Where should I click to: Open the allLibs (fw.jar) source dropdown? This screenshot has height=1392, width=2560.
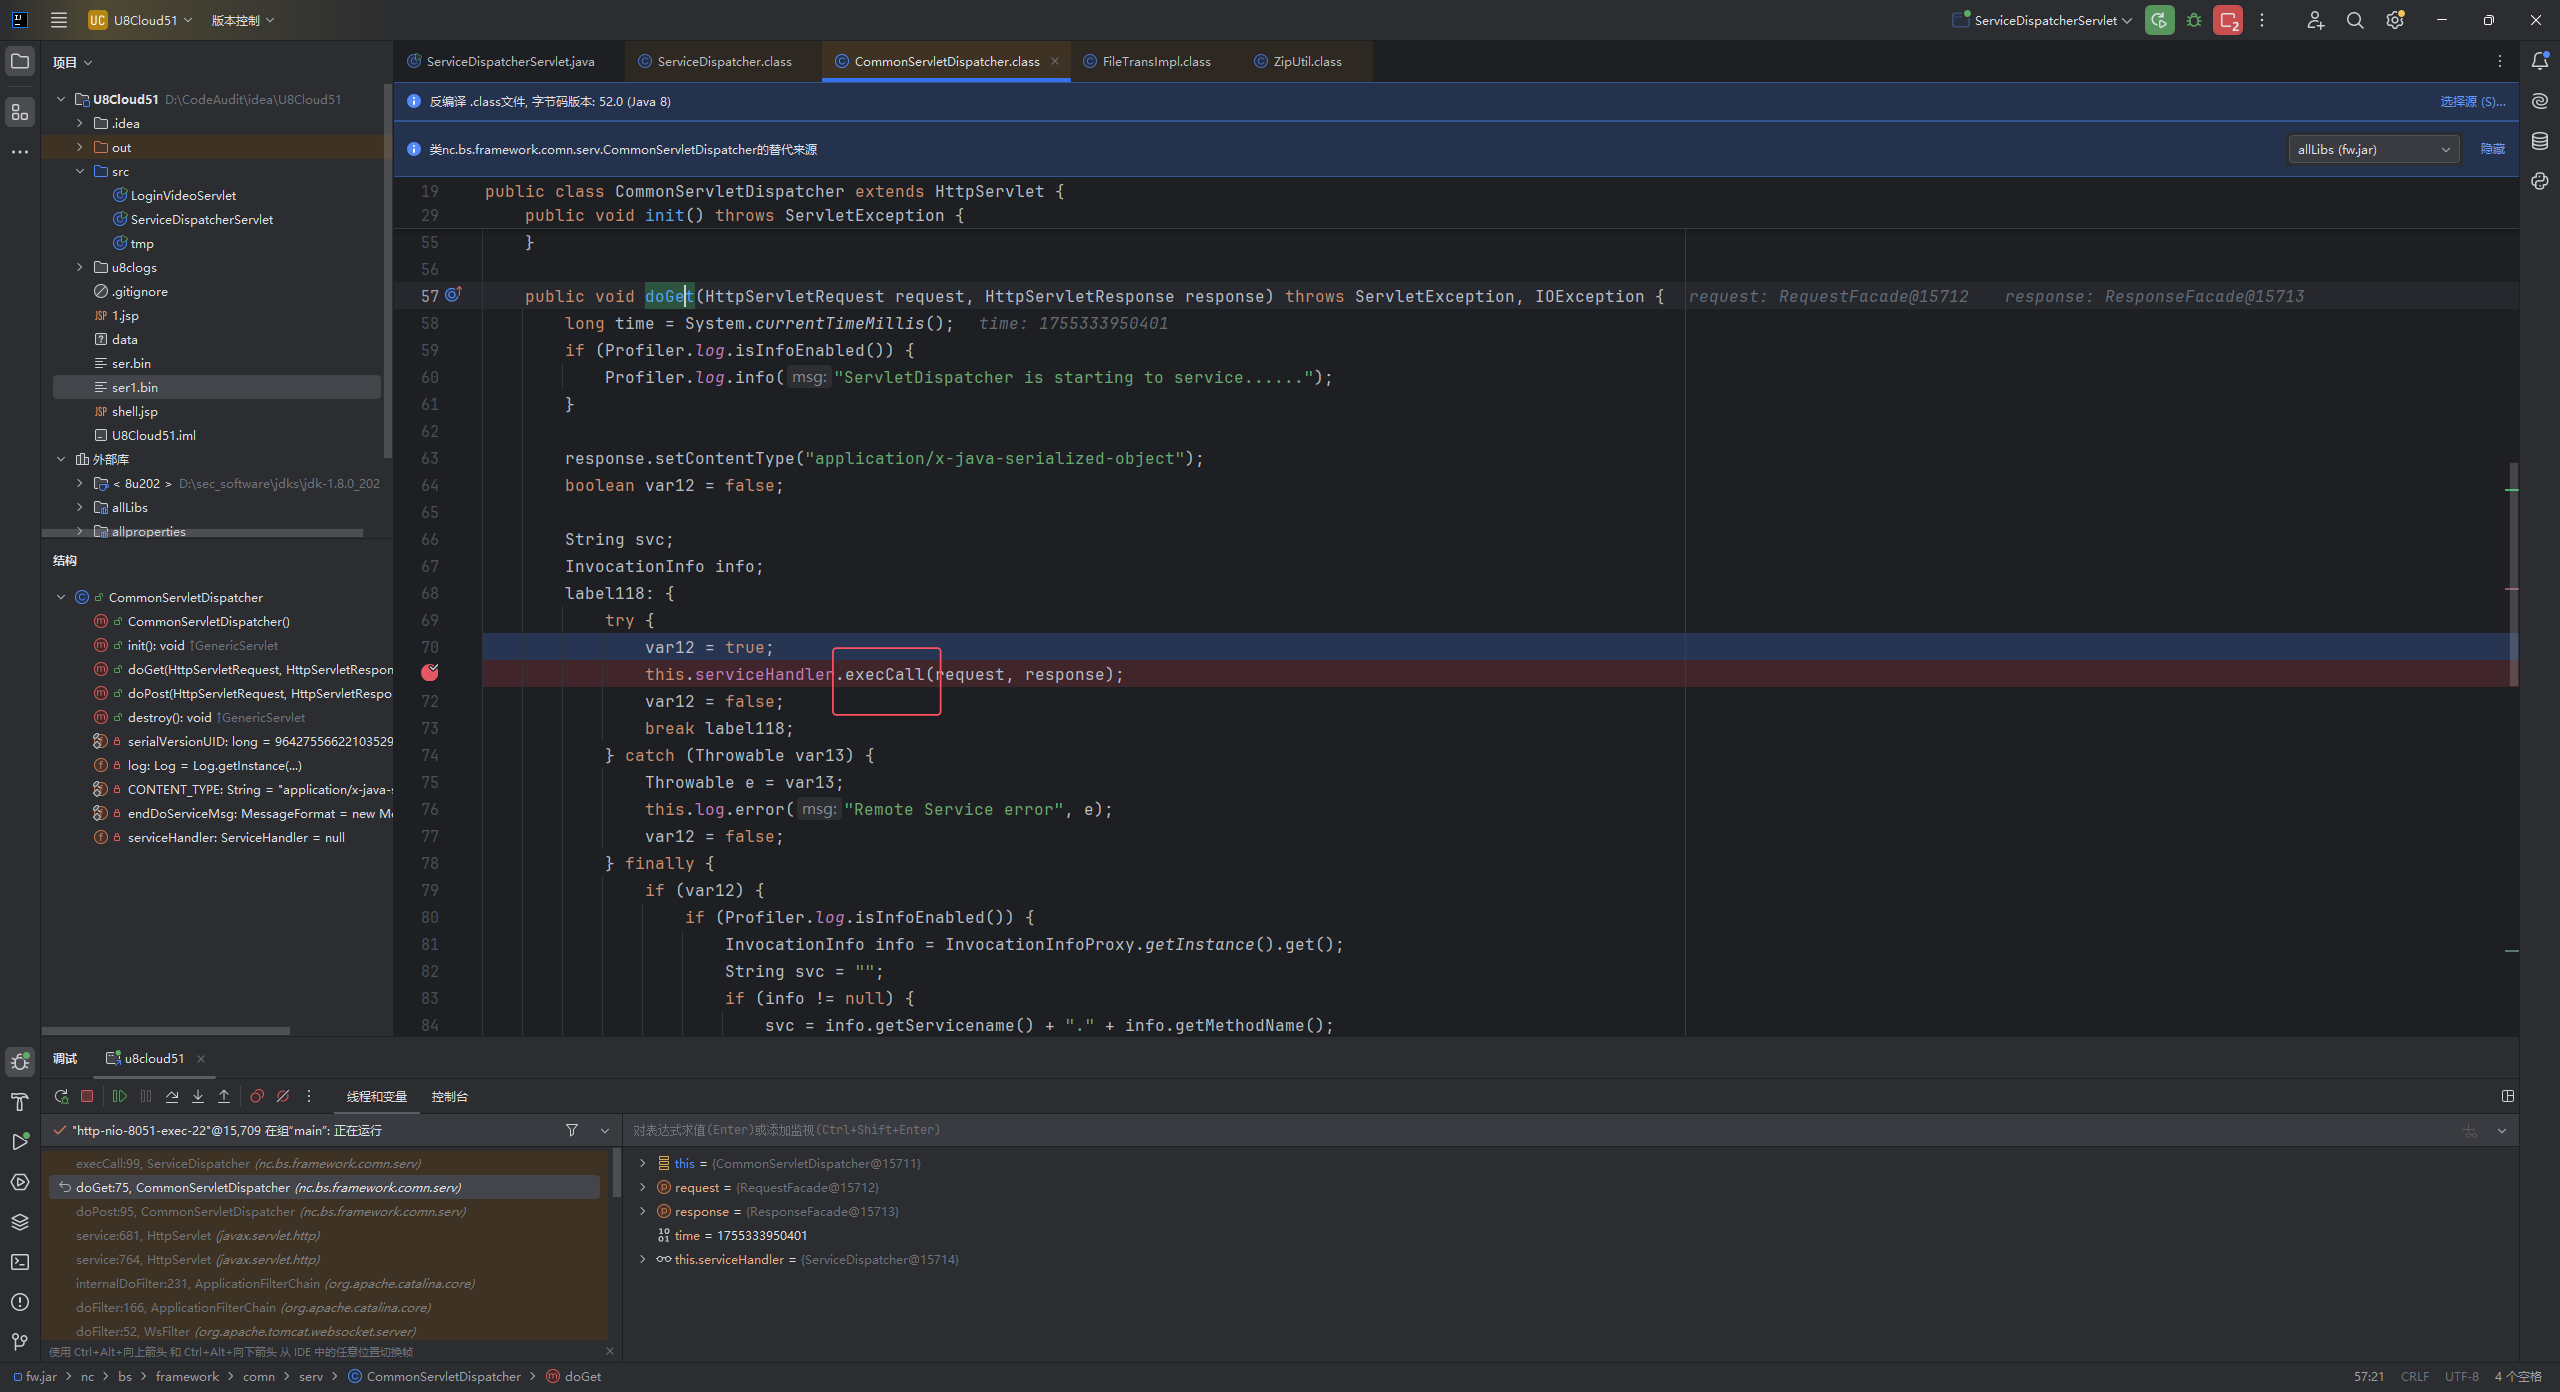pos(2374,149)
